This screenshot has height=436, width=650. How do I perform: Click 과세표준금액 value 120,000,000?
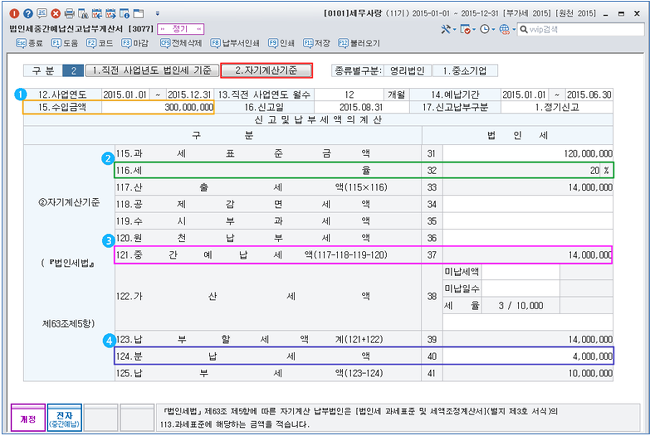point(528,154)
